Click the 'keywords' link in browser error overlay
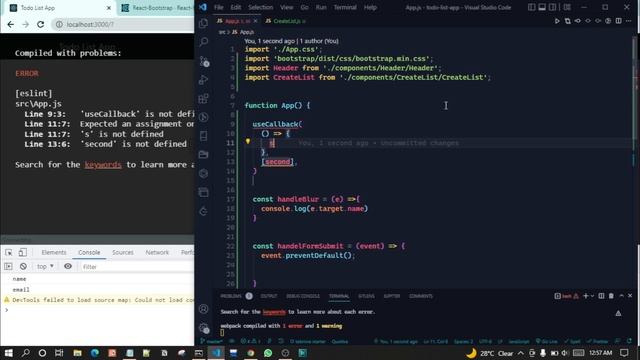 point(103,165)
